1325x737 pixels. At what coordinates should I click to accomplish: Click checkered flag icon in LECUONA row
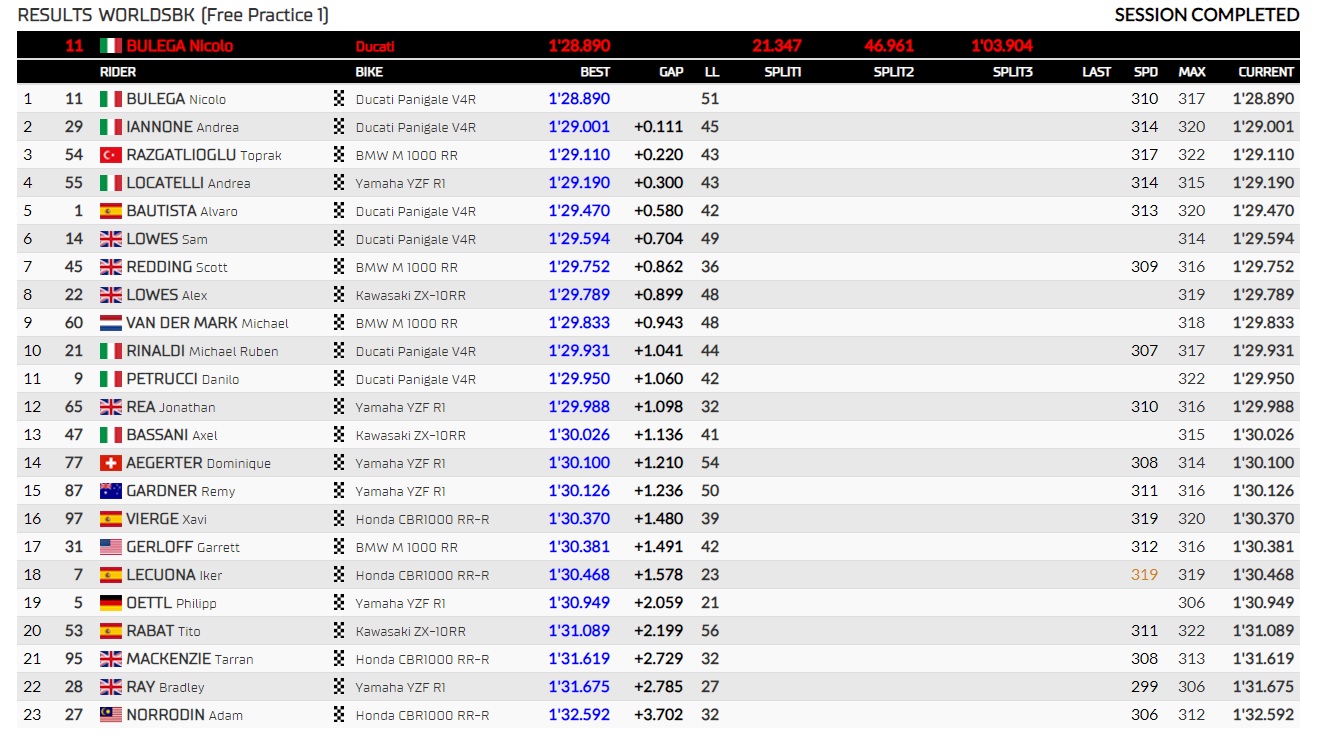coord(339,575)
